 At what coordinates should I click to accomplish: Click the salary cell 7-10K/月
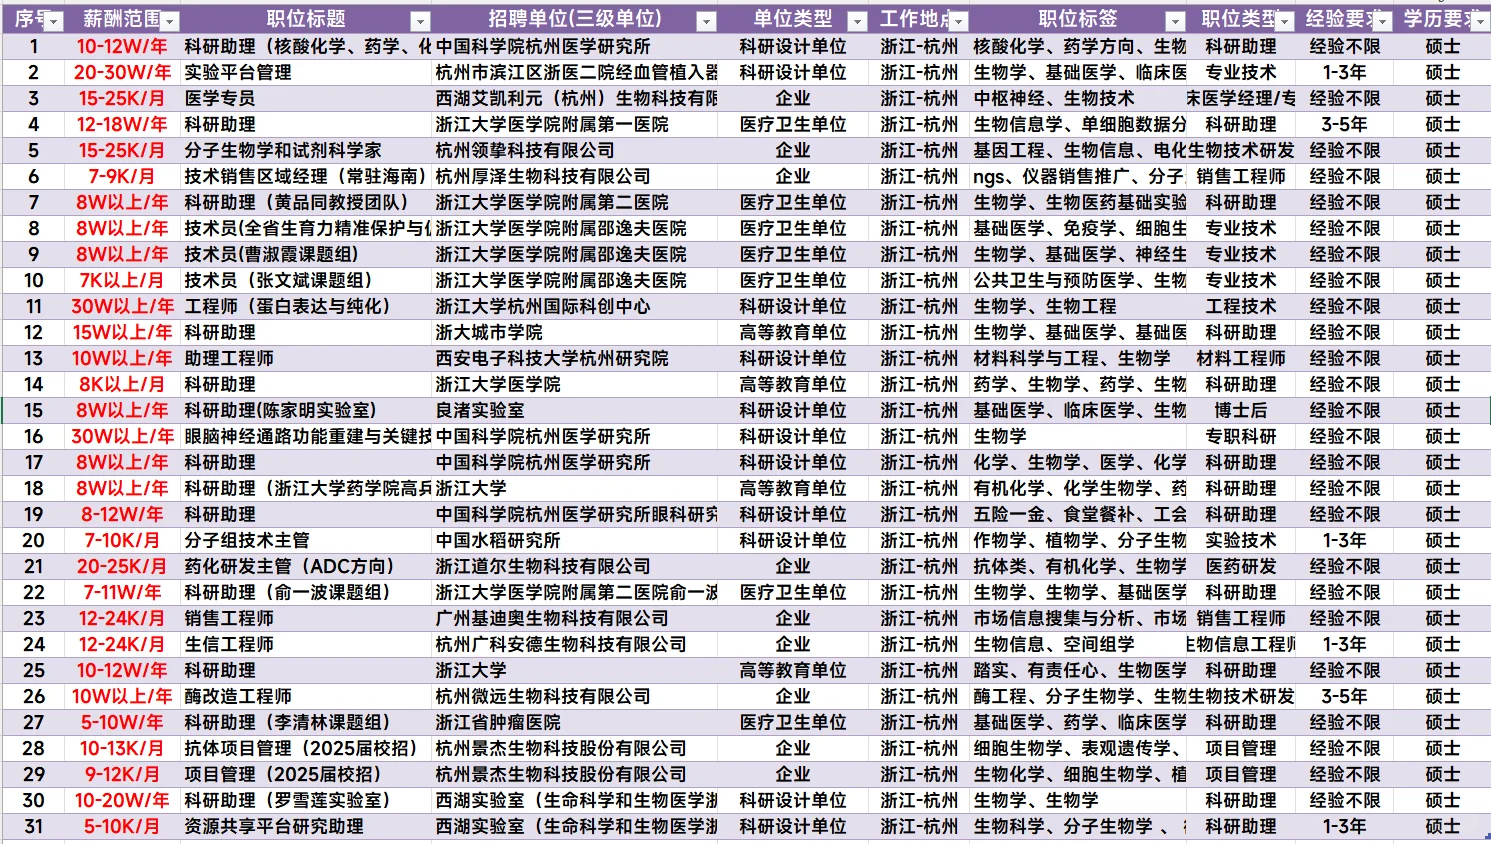click(x=122, y=540)
